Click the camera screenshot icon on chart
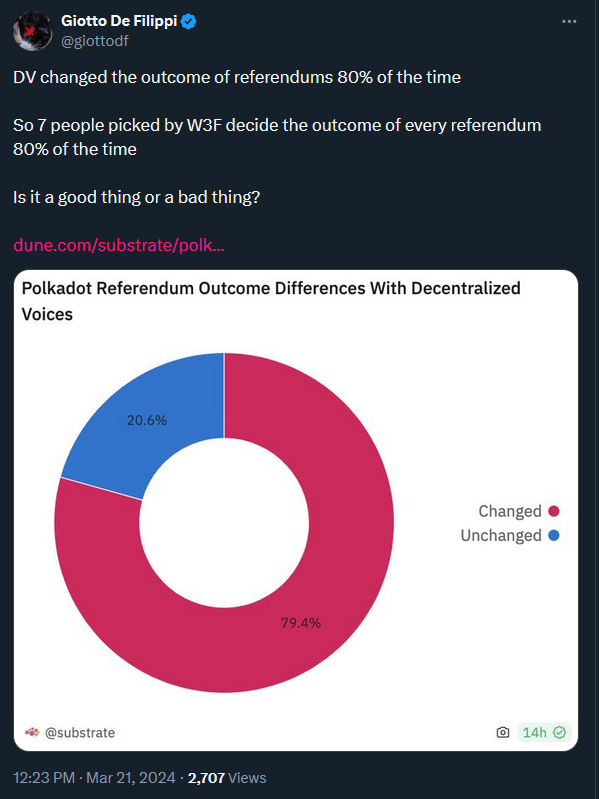This screenshot has width=599, height=799. [x=503, y=733]
